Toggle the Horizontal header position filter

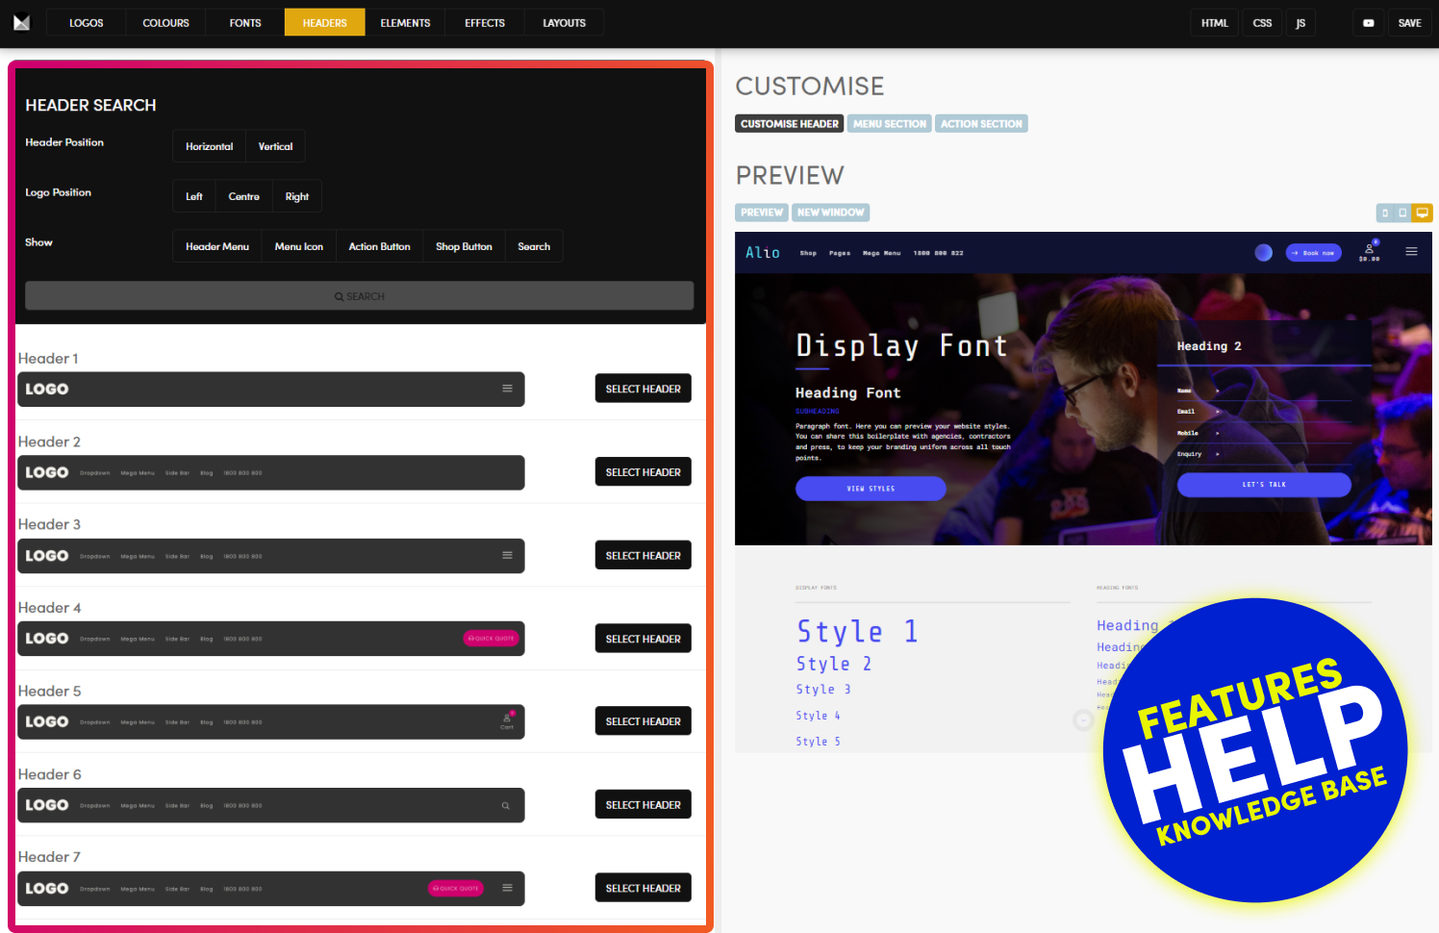pyautogui.click(x=209, y=147)
